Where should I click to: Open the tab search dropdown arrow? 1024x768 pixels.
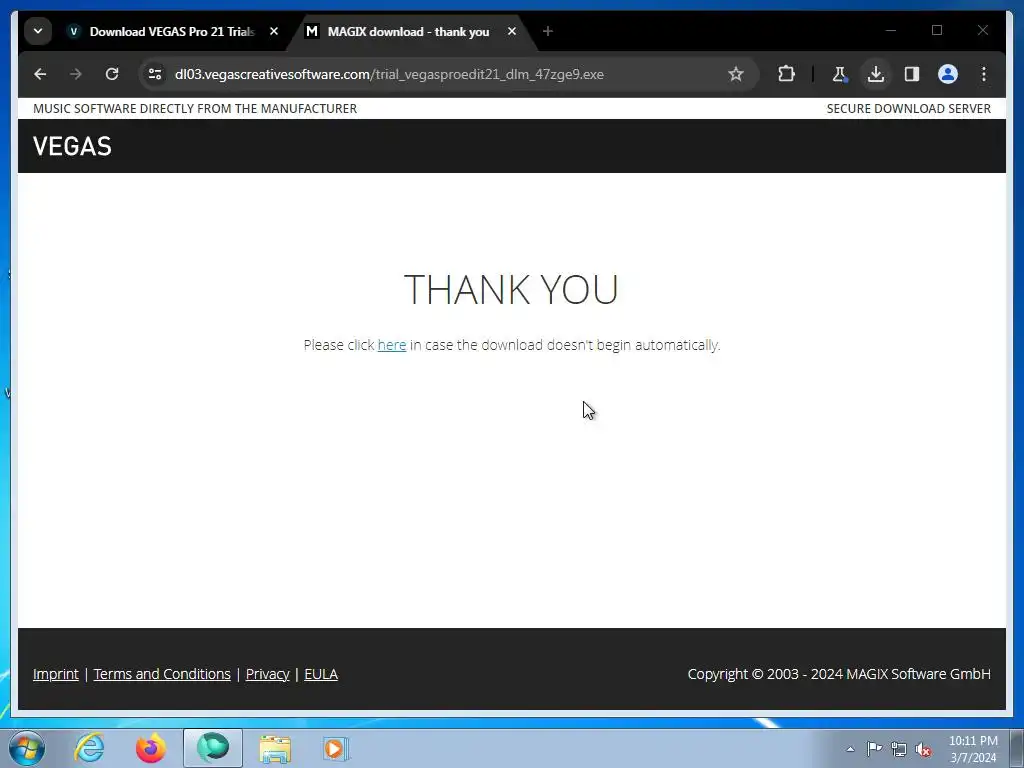tap(38, 31)
